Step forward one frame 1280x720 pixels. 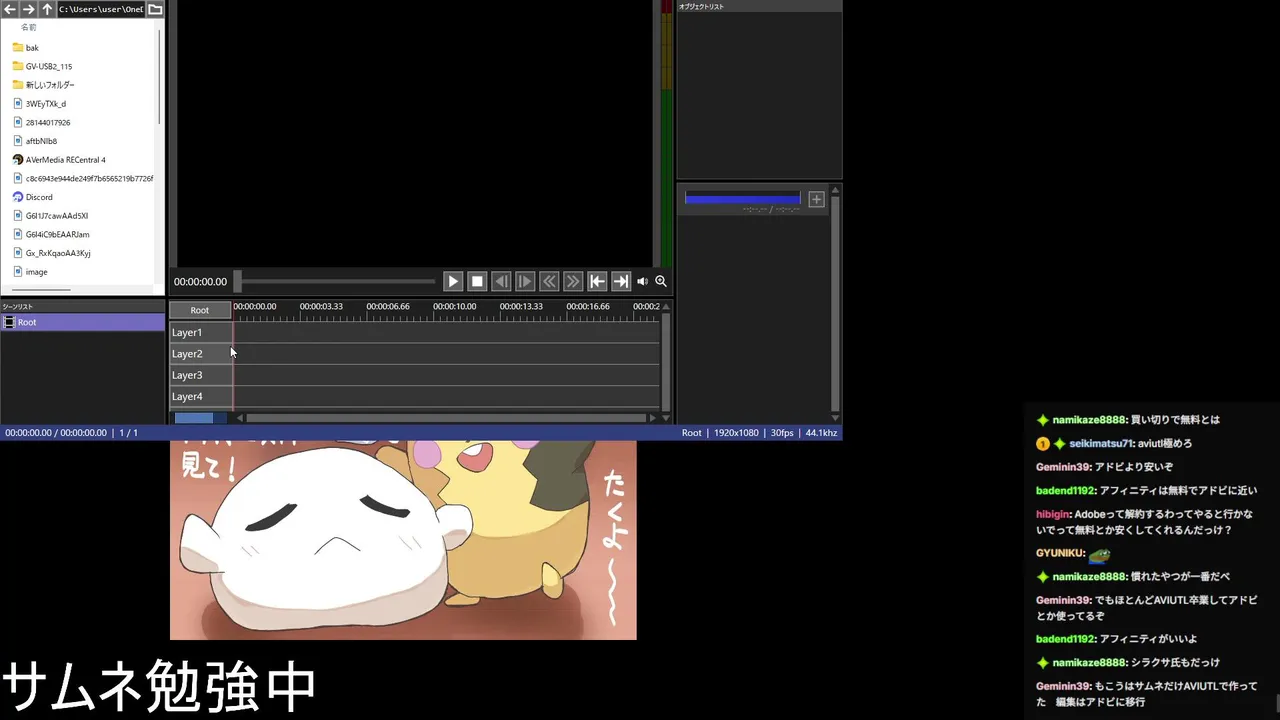(525, 282)
